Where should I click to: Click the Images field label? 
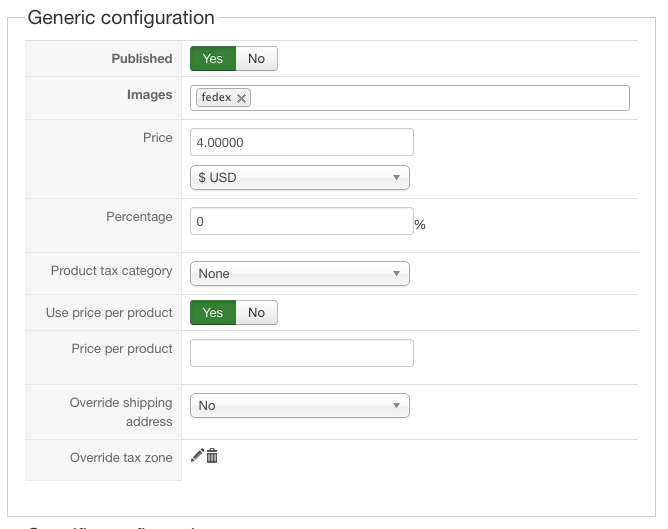click(149, 96)
